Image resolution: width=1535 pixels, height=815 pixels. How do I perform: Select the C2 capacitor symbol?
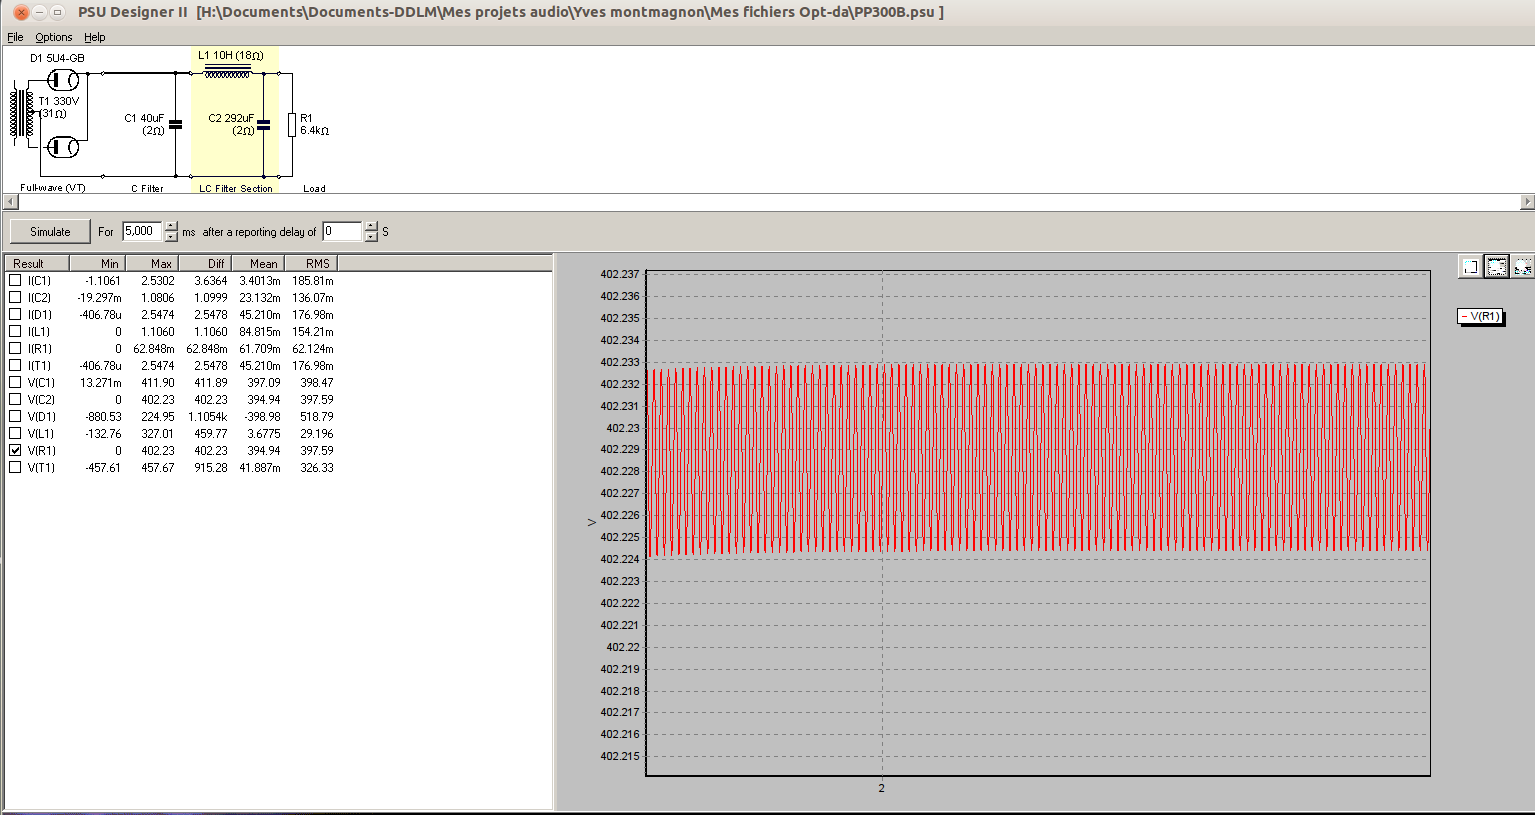point(264,124)
